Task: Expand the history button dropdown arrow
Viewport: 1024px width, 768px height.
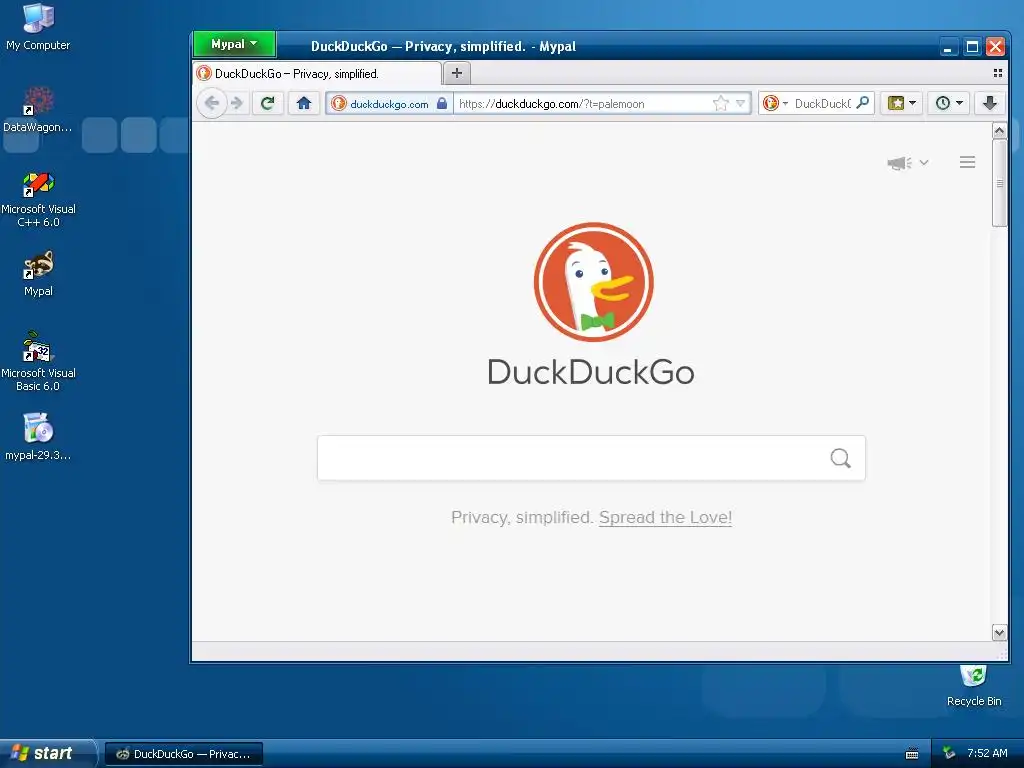Action: tap(959, 103)
